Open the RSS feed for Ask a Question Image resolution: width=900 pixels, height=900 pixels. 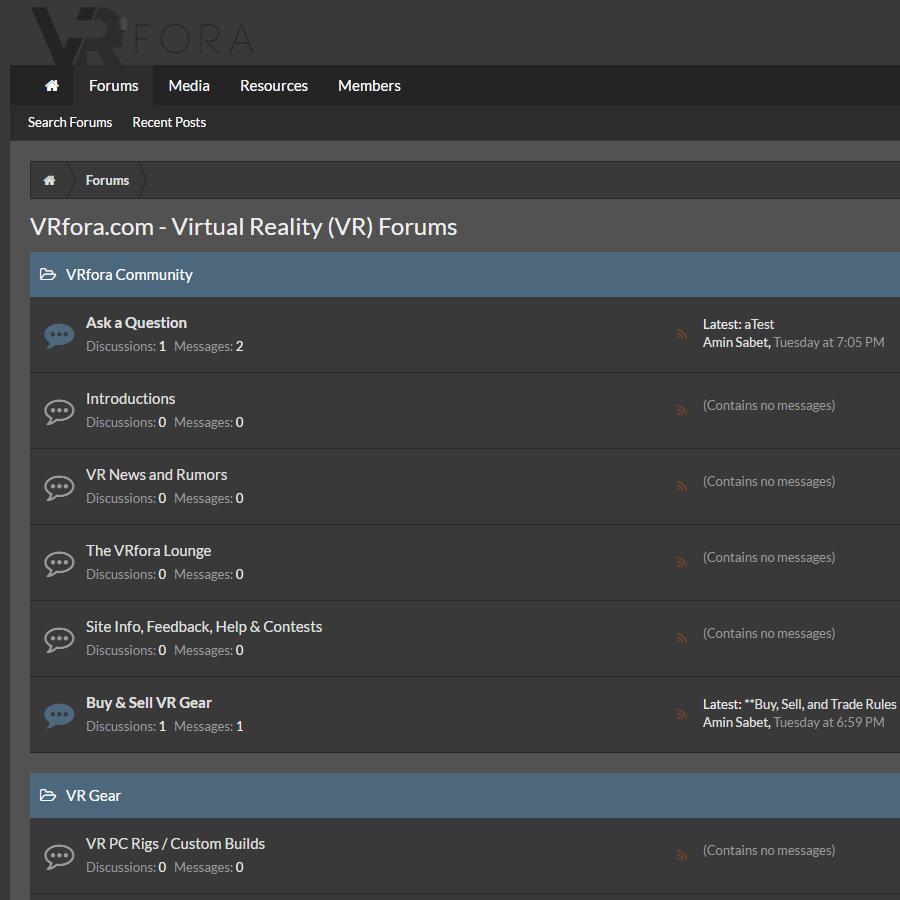click(682, 335)
